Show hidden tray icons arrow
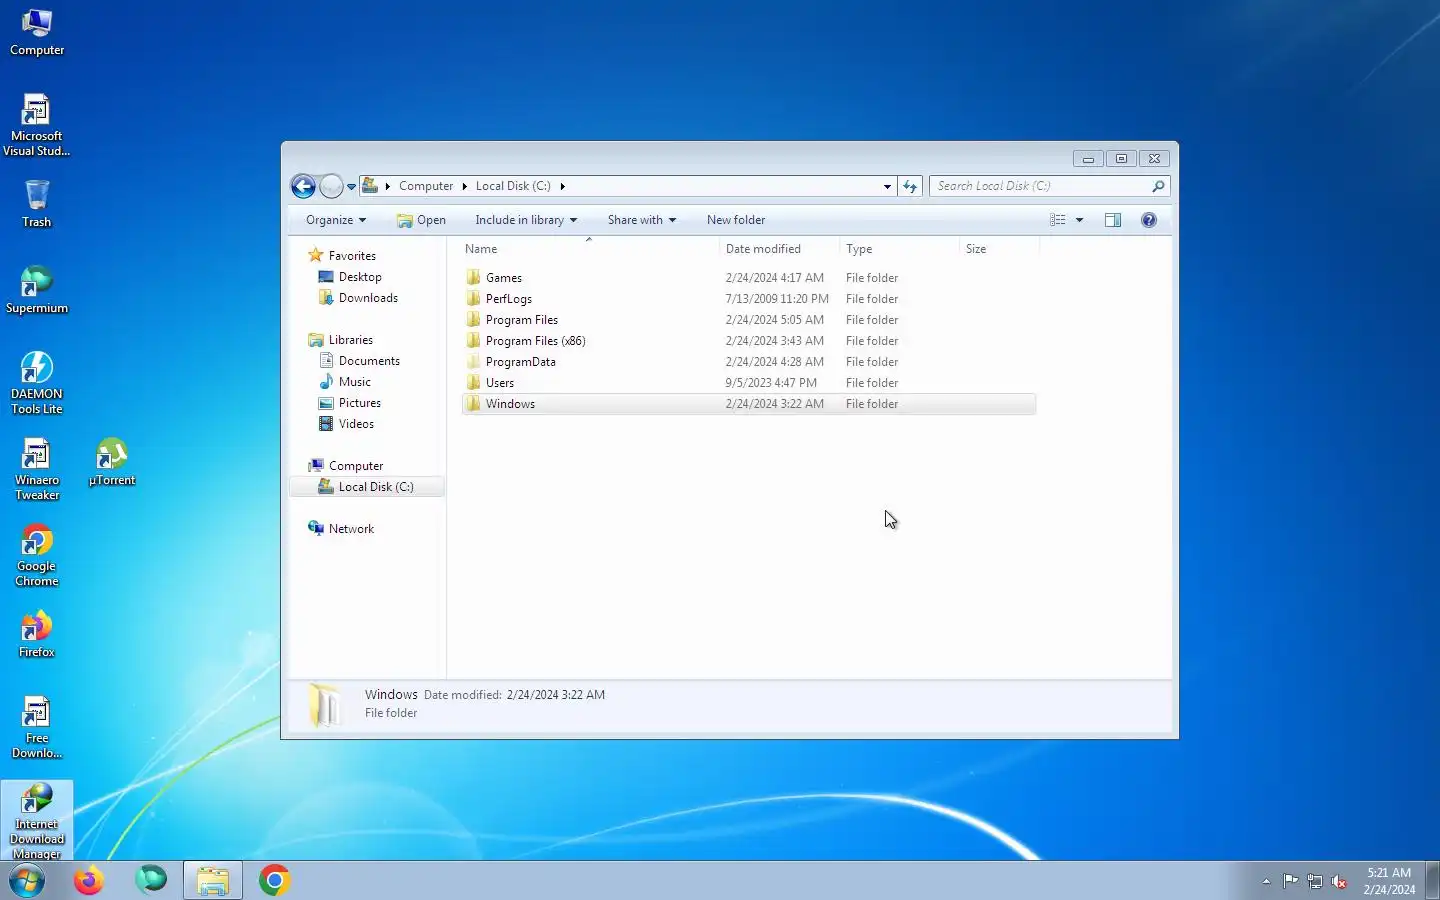Image resolution: width=1440 pixels, height=900 pixels. pos(1266,881)
